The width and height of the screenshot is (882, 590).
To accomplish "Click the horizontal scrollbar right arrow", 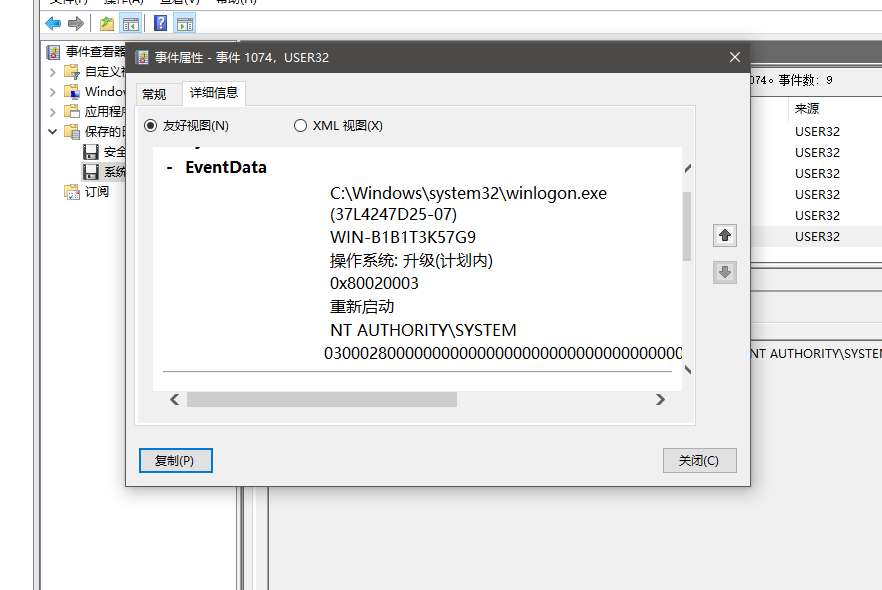I will (660, 399).
